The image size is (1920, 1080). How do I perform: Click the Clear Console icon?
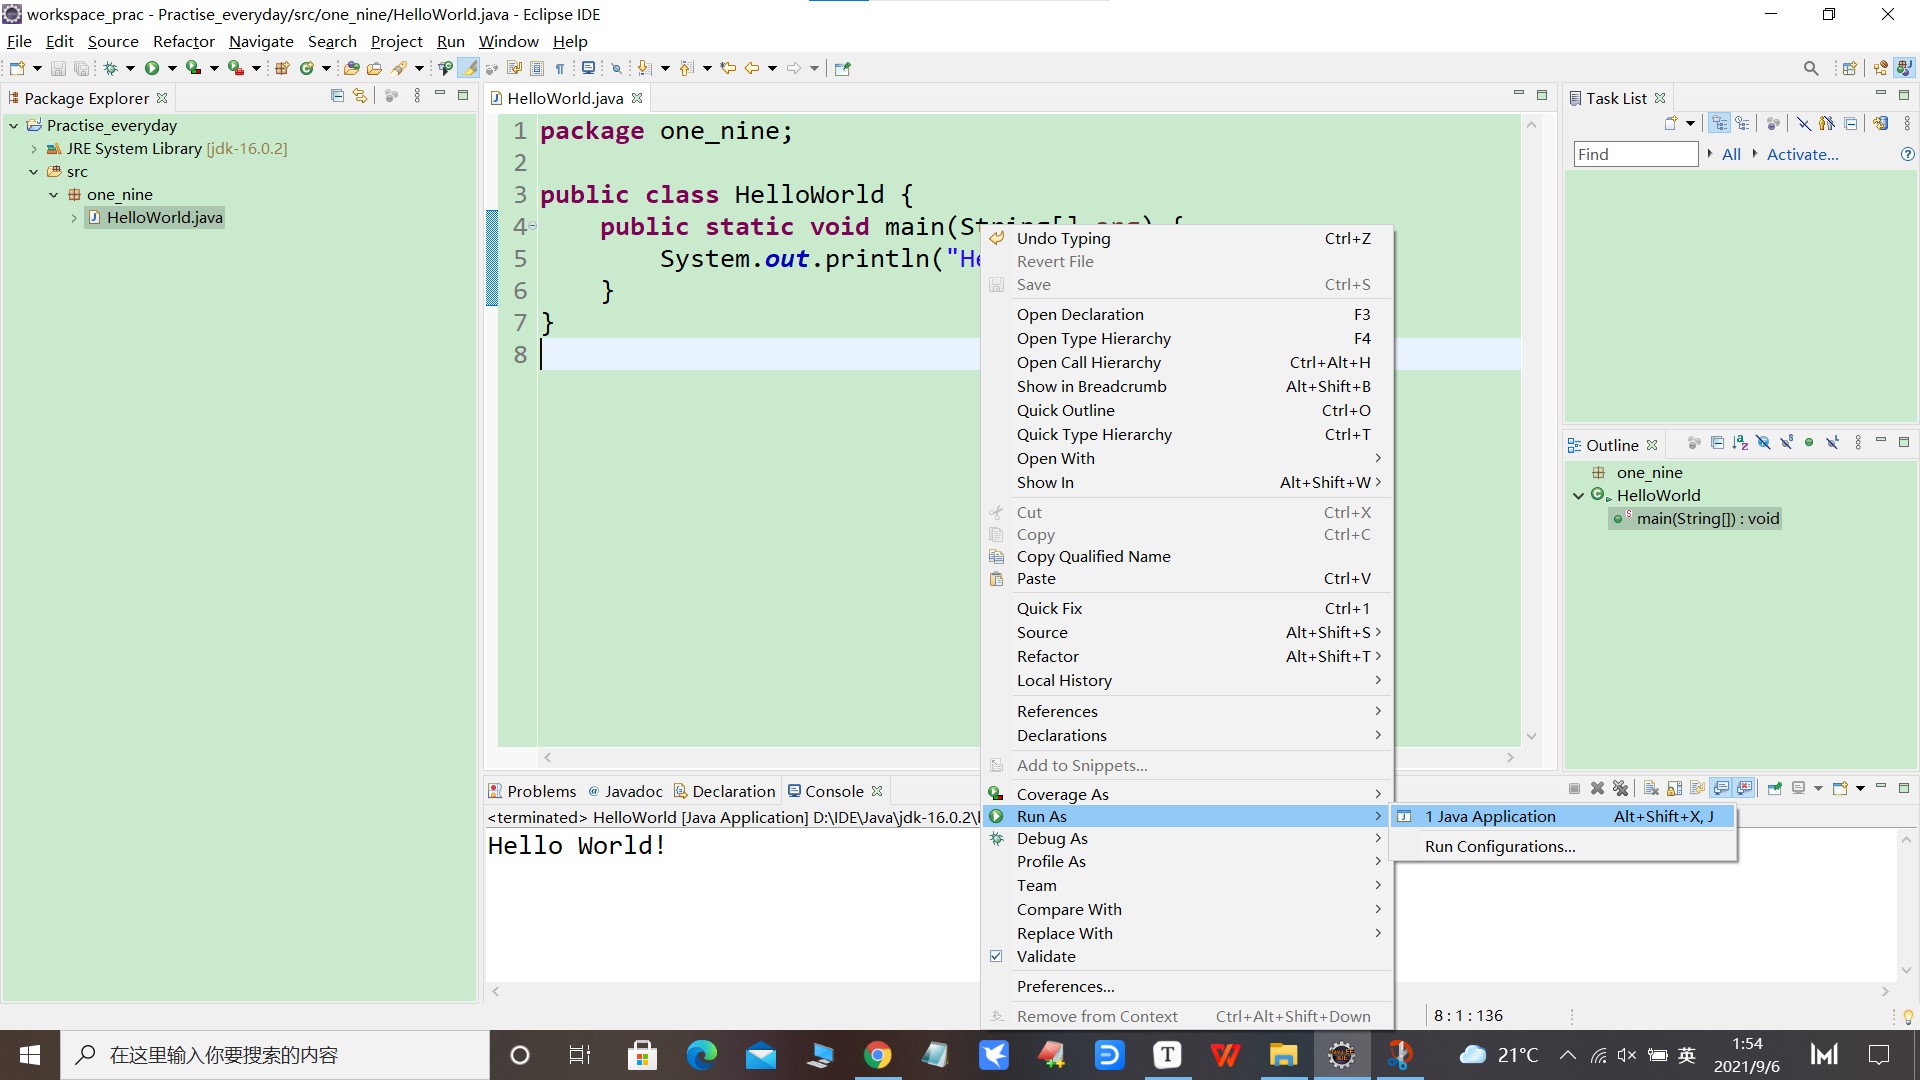coord(1651,789)
